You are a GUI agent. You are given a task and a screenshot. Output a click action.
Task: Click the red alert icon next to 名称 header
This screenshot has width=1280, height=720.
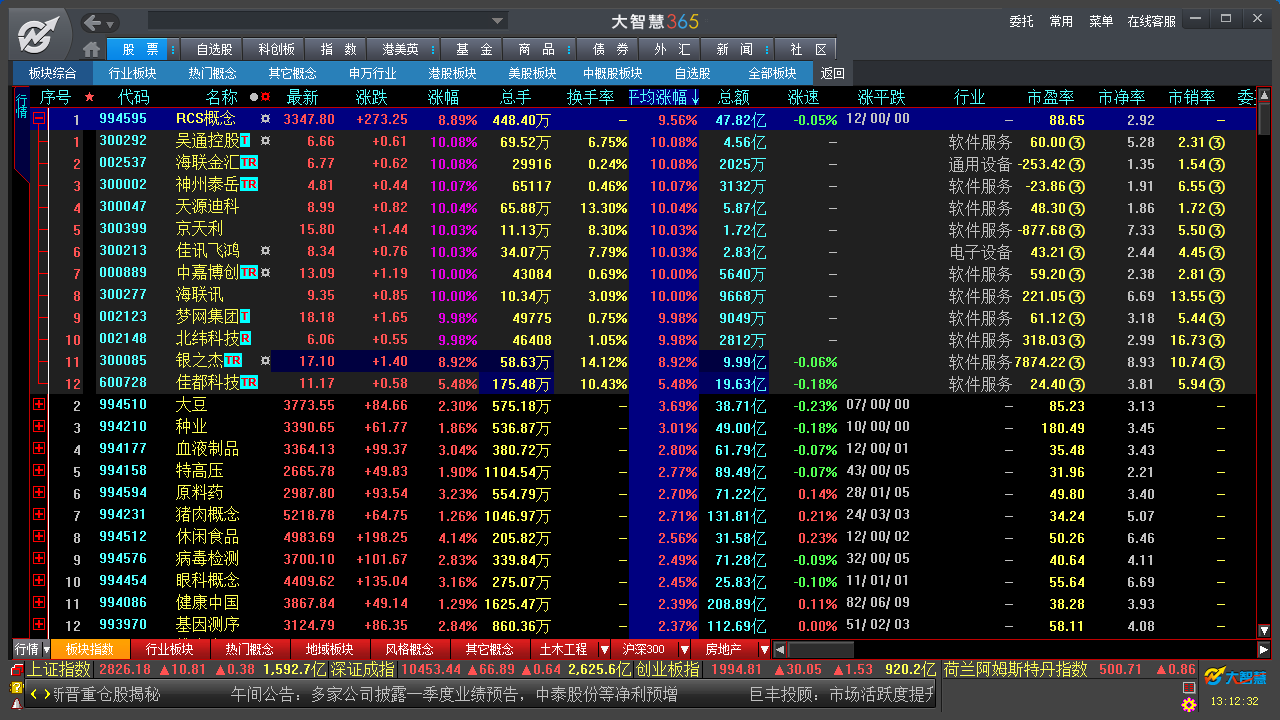[265, 97]
